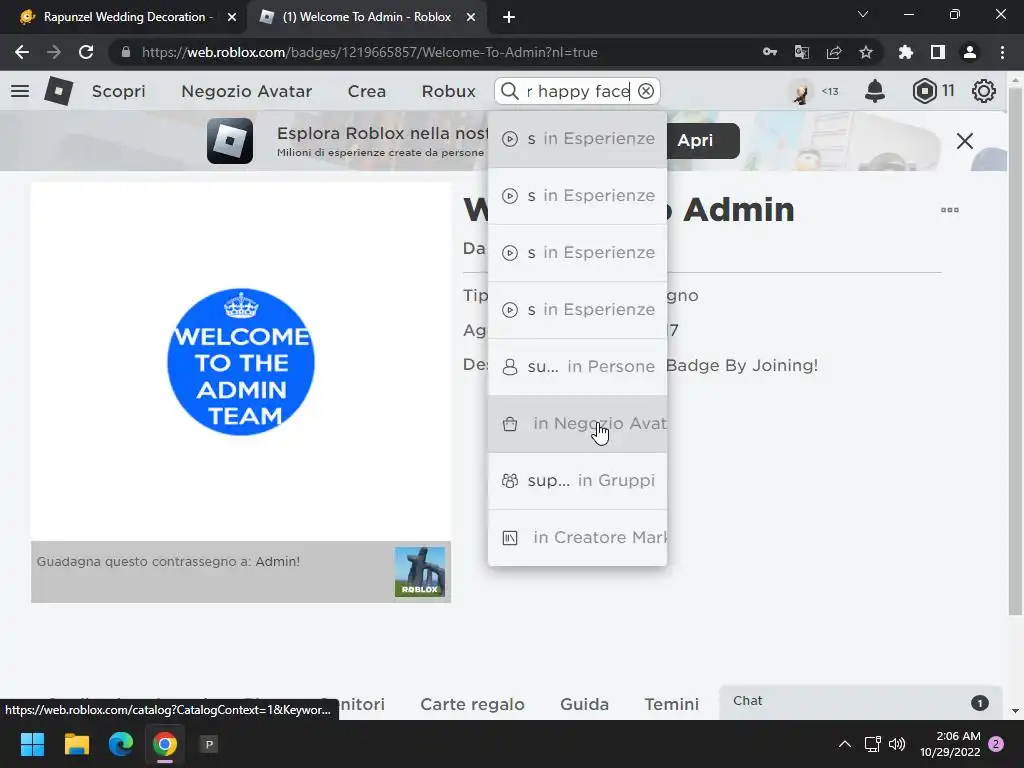Open the Windows Start menu
1024x768 pixels.
tap(32, 744)
